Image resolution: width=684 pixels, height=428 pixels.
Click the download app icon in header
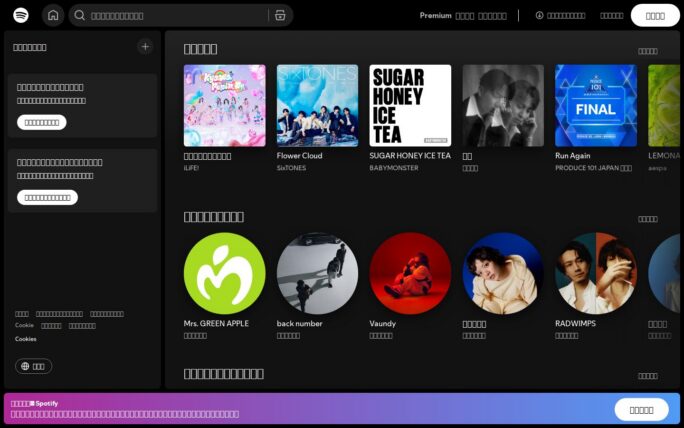click(540, 15)
